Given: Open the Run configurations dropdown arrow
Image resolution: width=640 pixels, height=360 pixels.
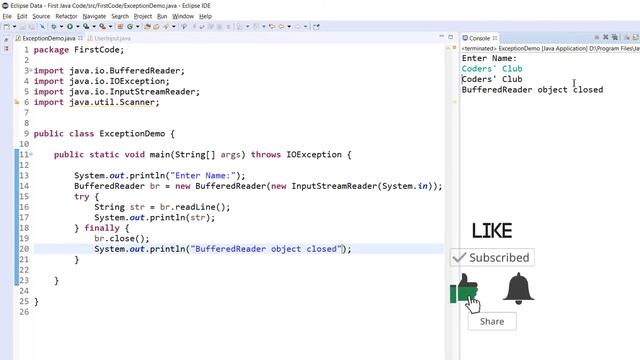Looking at the screenshot, I should click(x=78, y=27).
